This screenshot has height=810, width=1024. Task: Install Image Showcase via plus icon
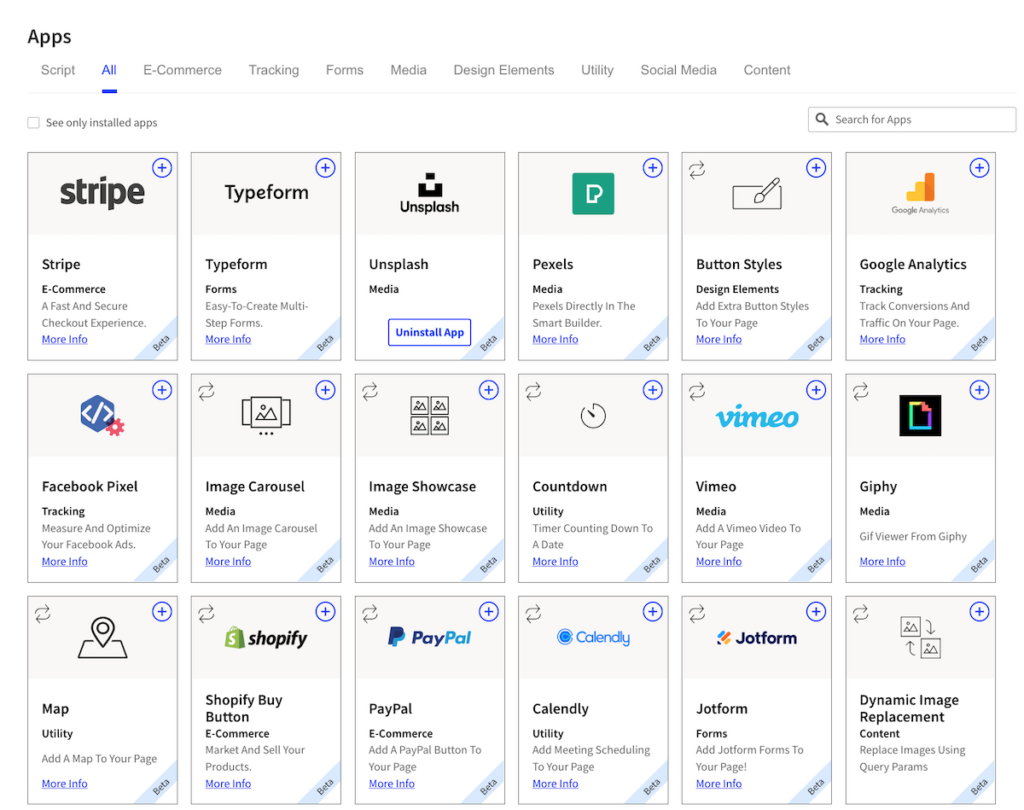[x=488, y=390]
